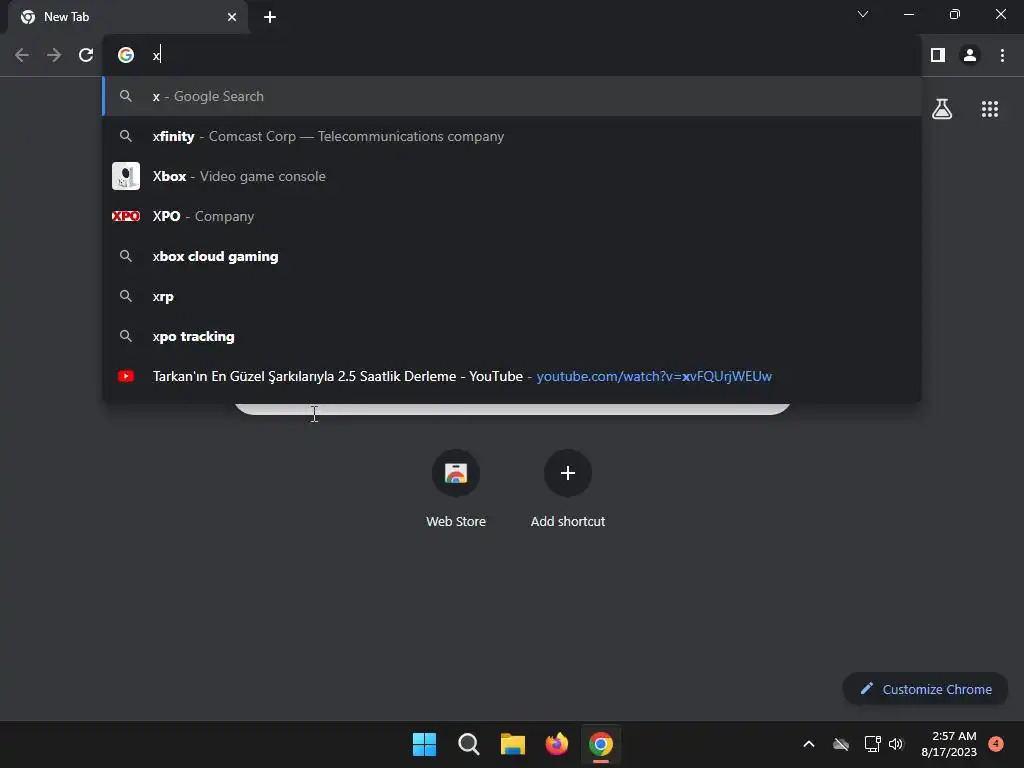Click the Chrome taskbar icon
The width and height of the screenshot is (1024, 768).
click(x=601, y=744)
